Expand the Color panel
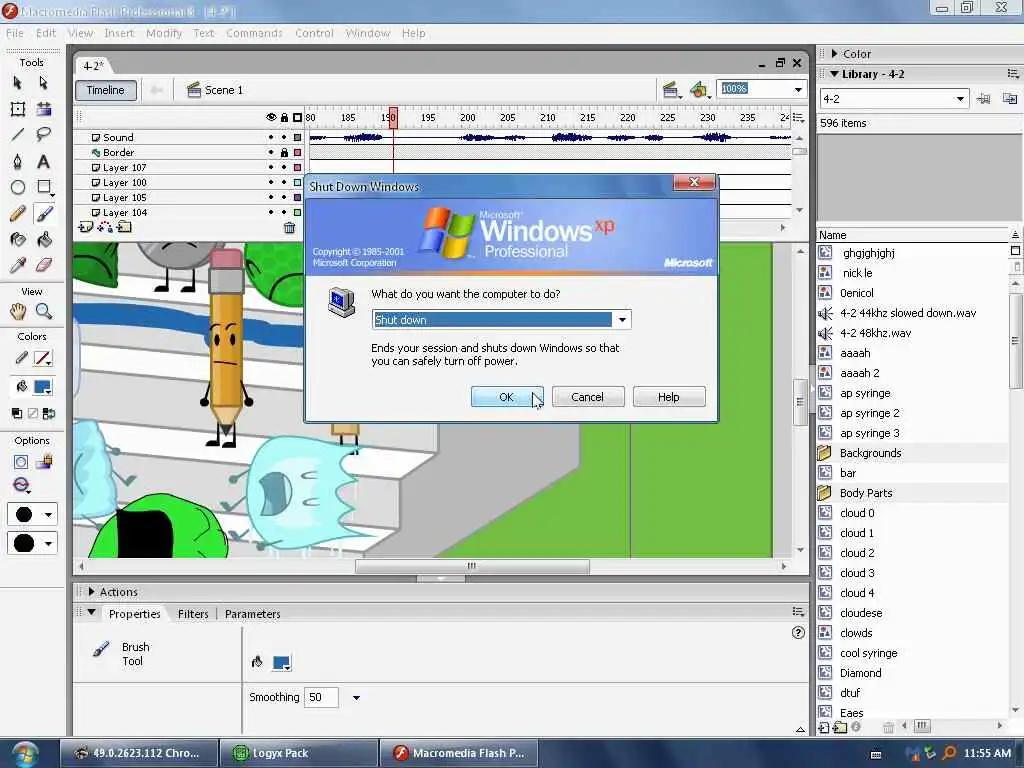Viewport: 1024px width, 768px height. tap(835, 54)
